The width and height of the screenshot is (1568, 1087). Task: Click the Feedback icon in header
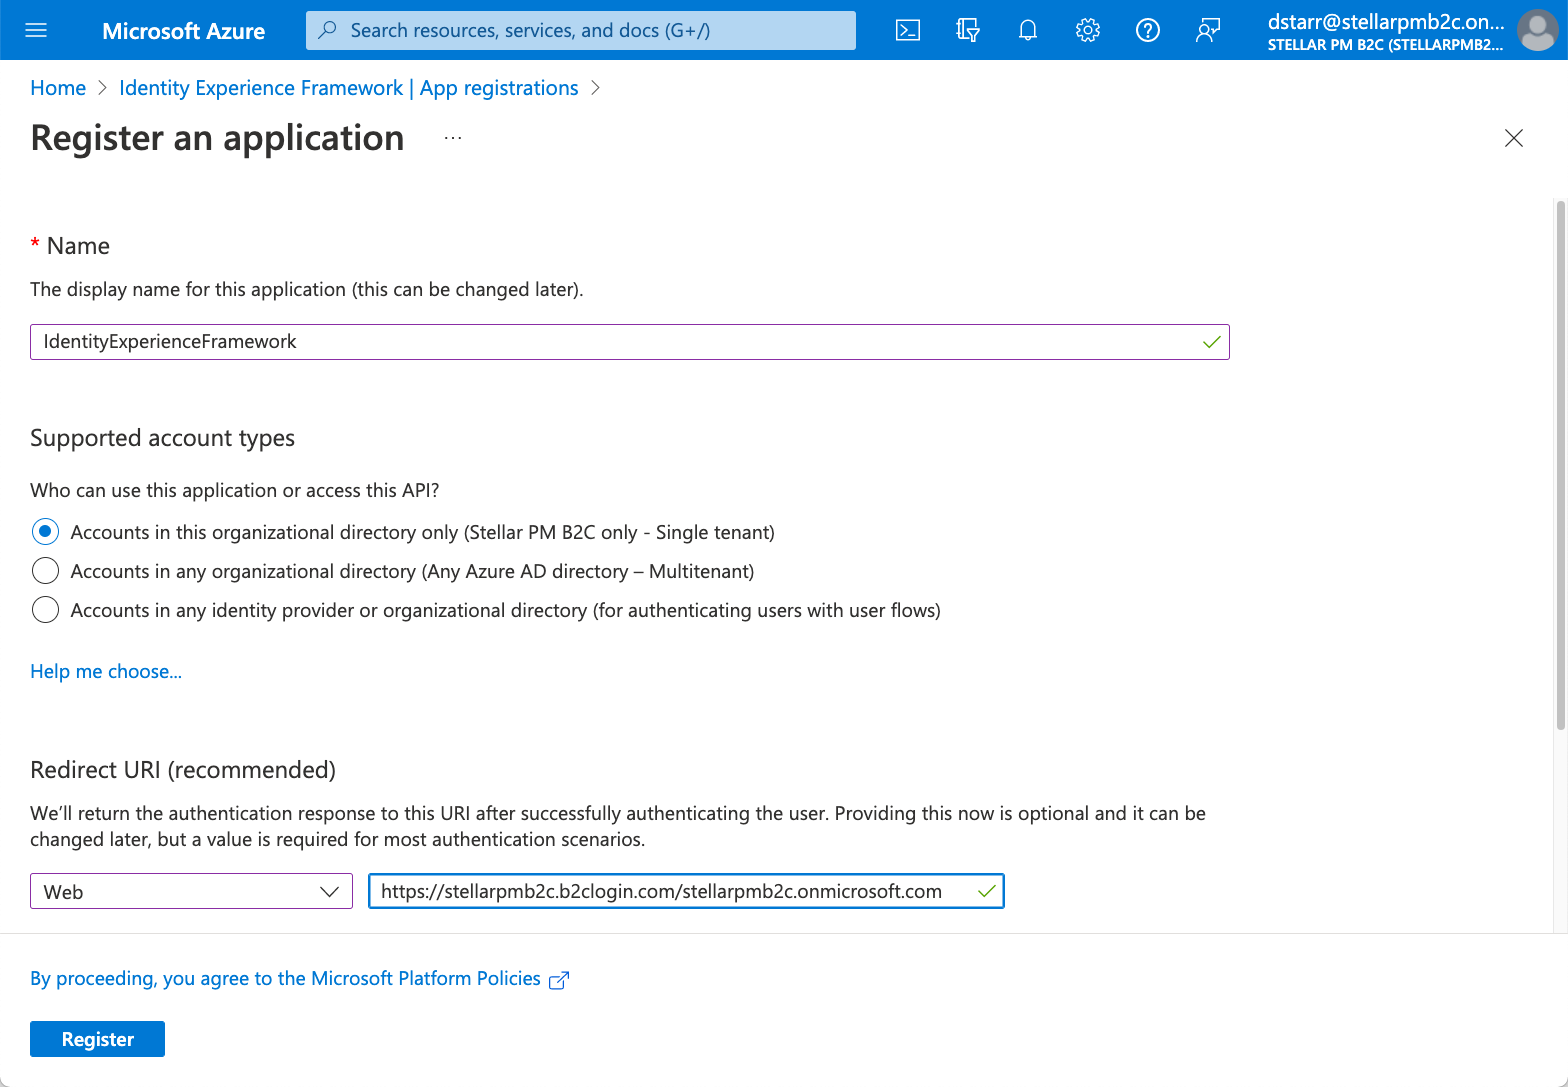point(1208,30)
